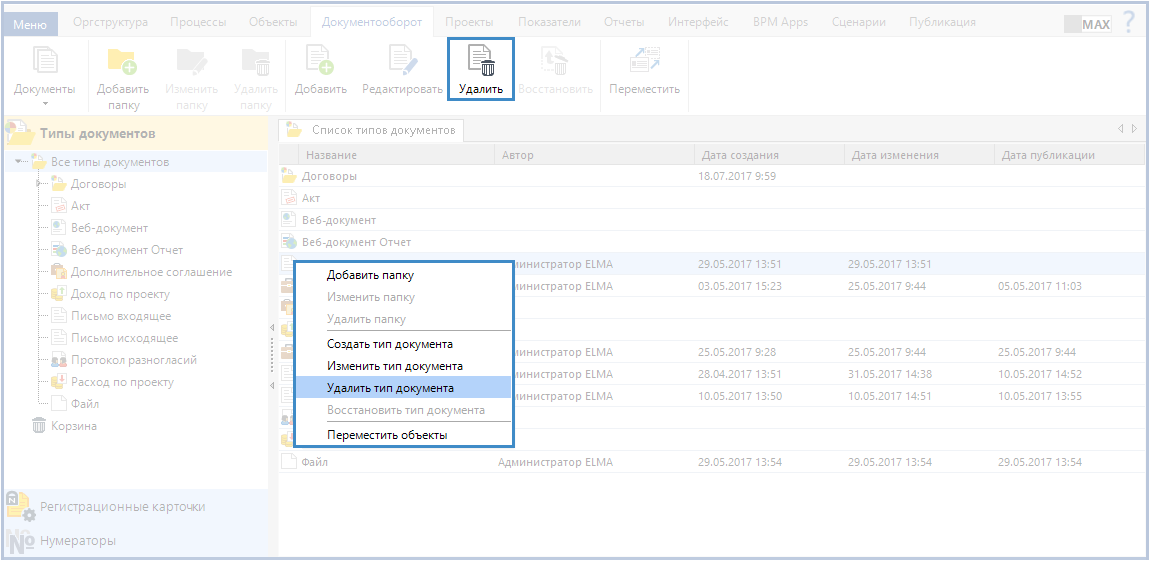Image resolution: width=1150 pixels, height=561 pixels.
Task: Select Переместить объекты in context menu
Action: coord(387,435)
